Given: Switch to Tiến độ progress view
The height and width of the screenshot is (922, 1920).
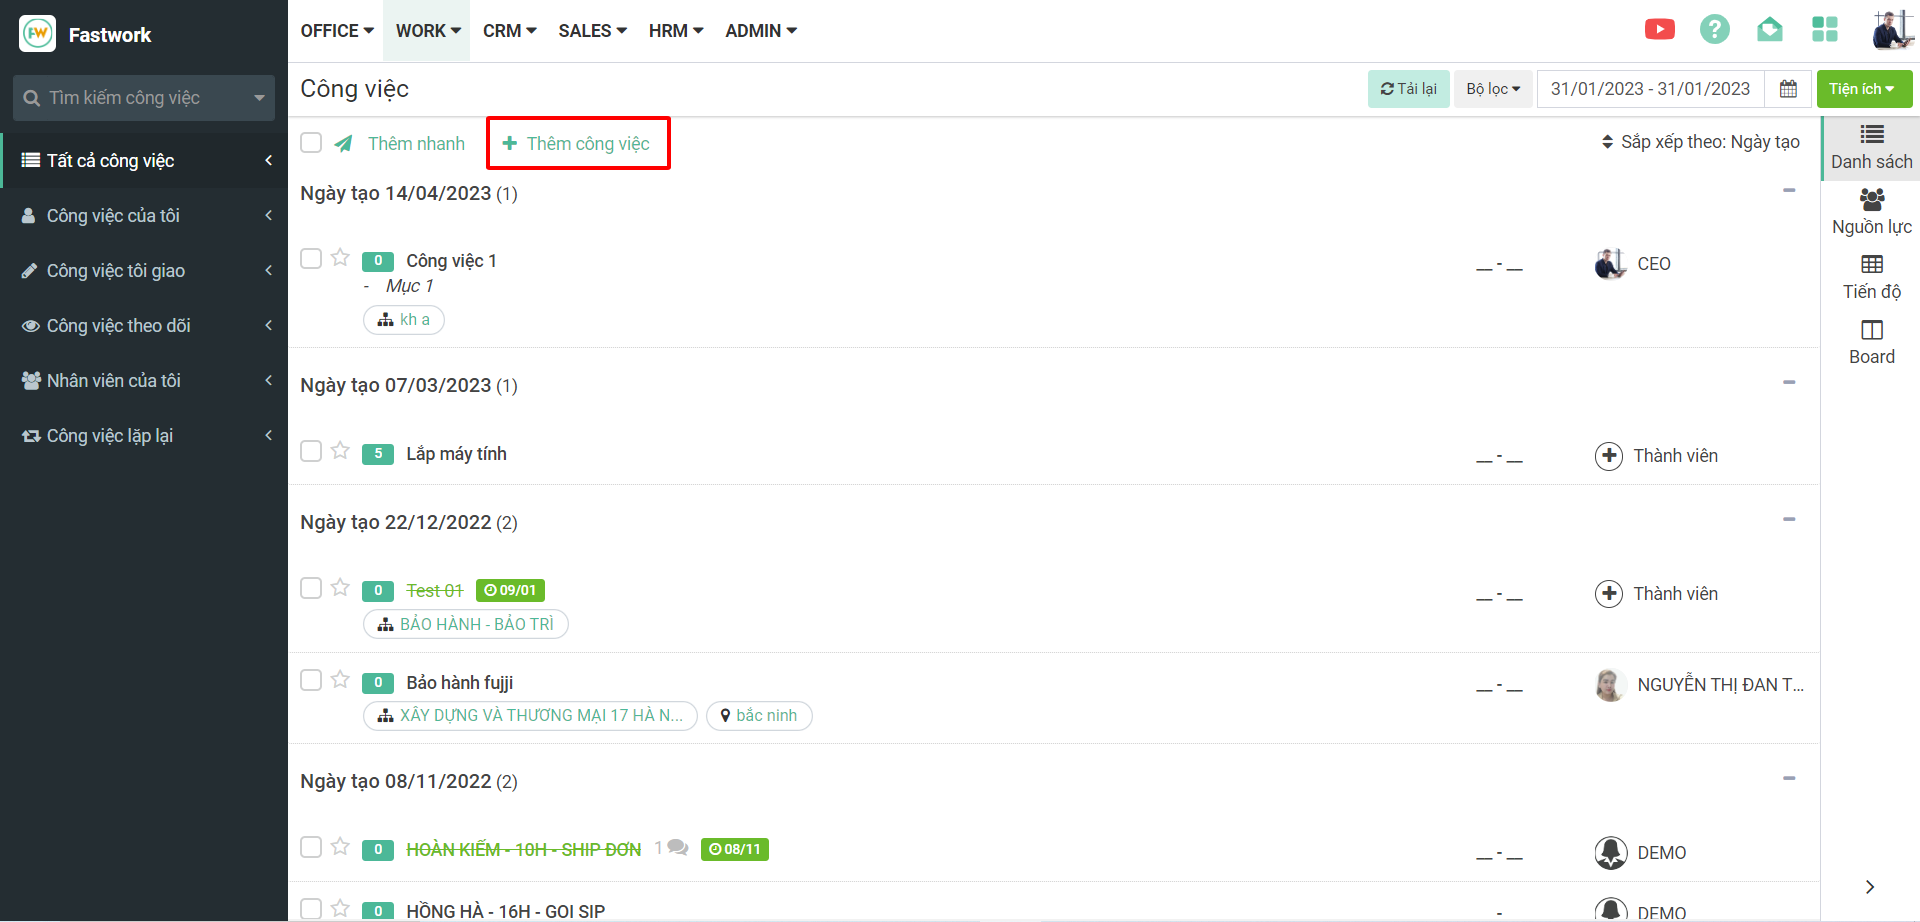Looking at the screenshot, I should 1871,277.
